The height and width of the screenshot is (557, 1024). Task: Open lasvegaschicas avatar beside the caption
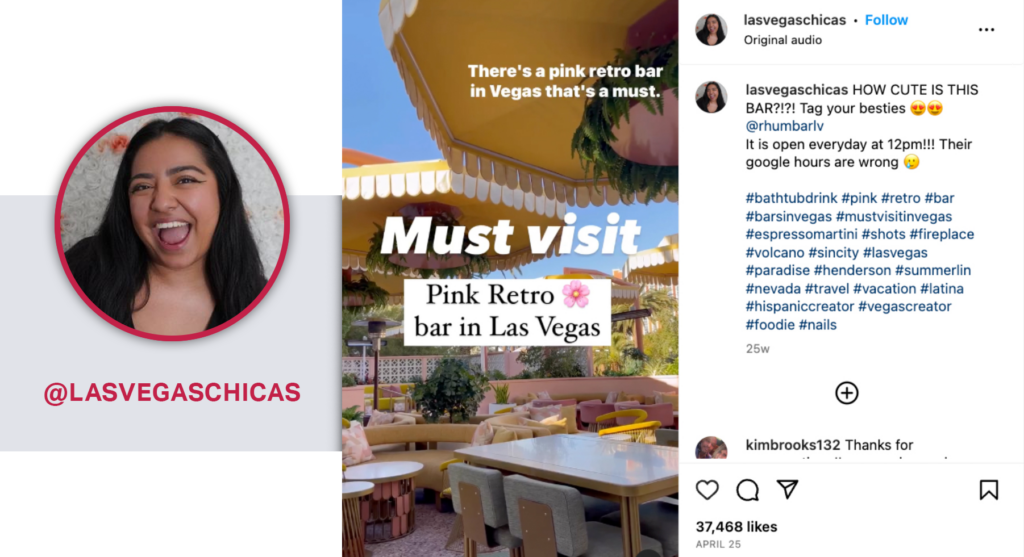(711, 97)
